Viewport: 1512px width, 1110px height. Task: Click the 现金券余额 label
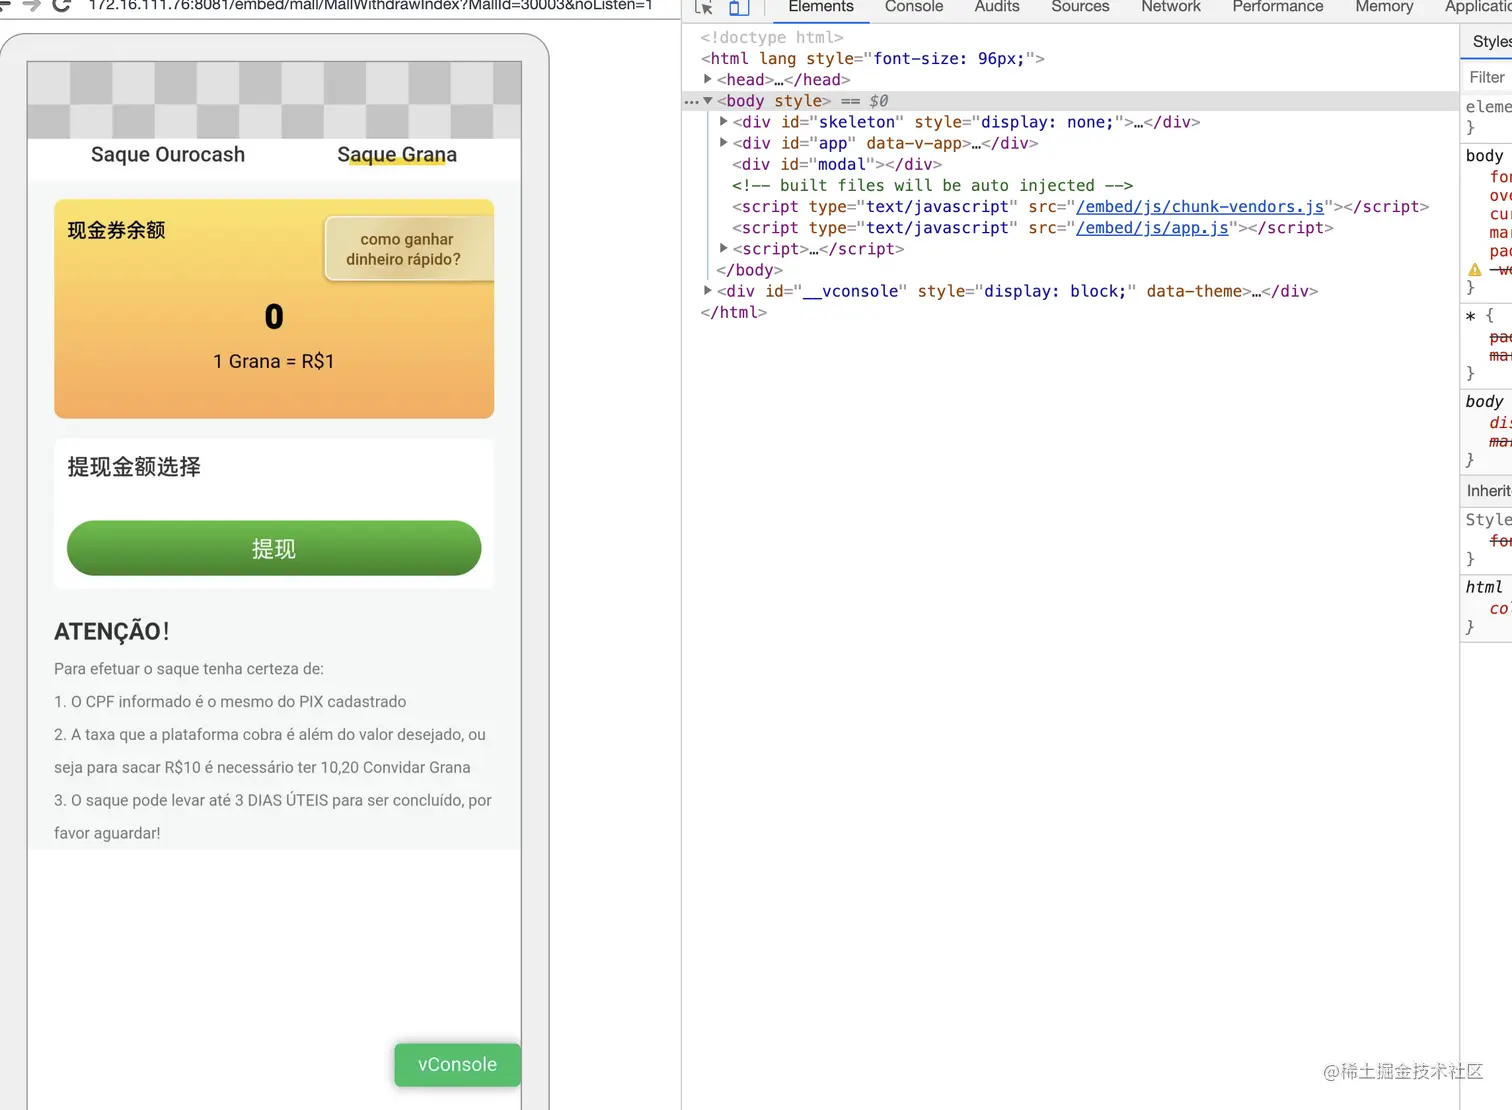click(116, 230)
